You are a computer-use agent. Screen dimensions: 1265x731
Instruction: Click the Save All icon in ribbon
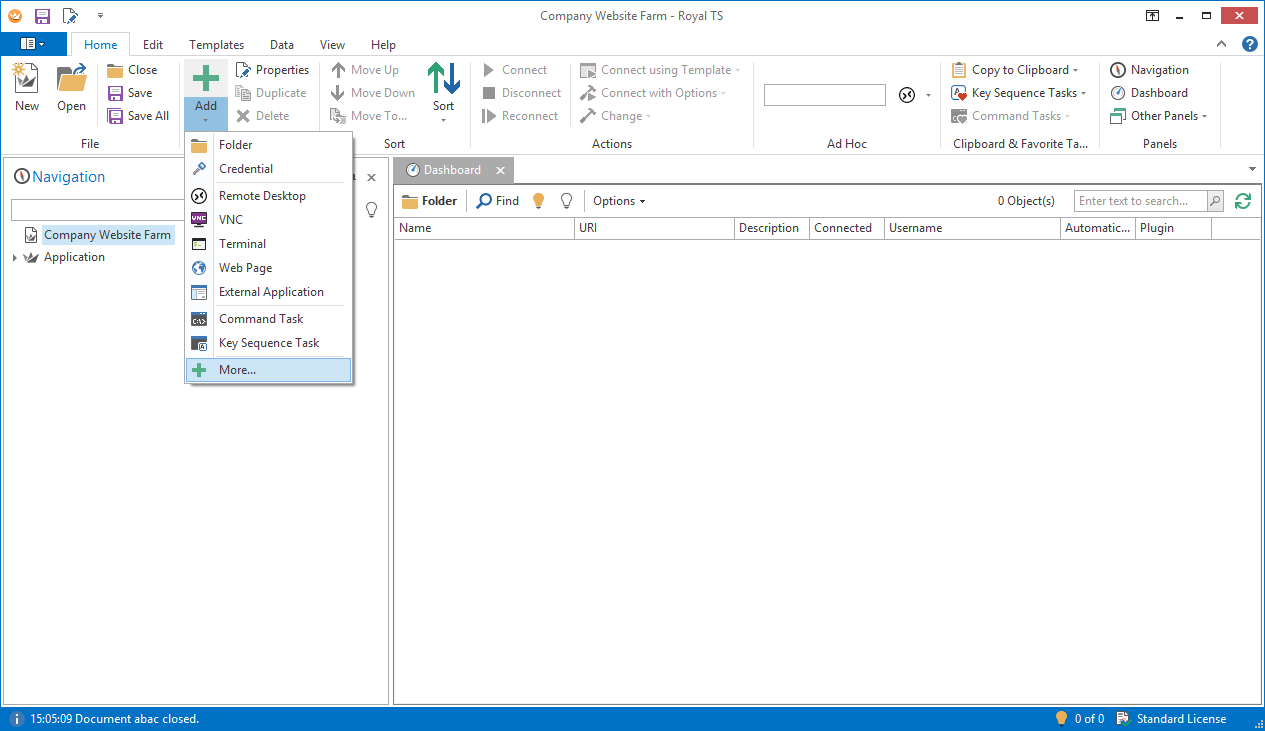[116, 116]
